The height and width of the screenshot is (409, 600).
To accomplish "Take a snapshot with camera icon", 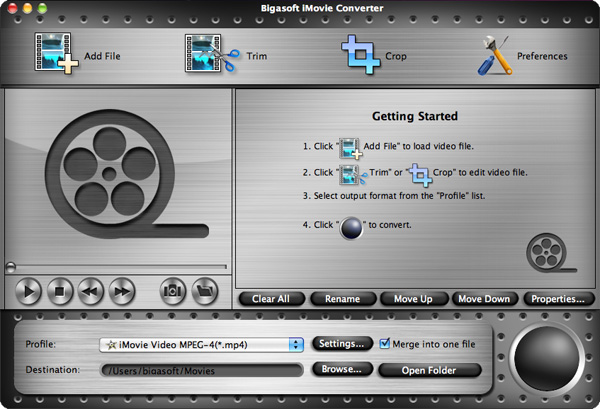I will (173, 291).
